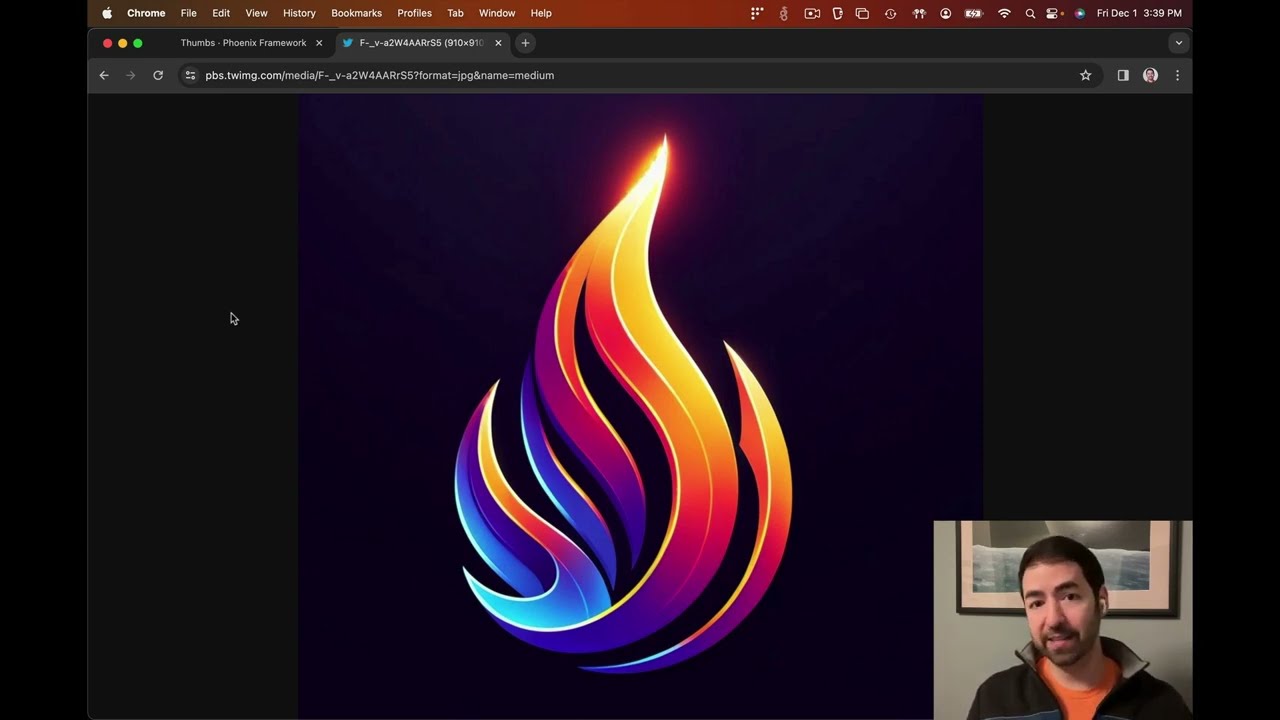Open a new tab with plus button

pos(525,43)
